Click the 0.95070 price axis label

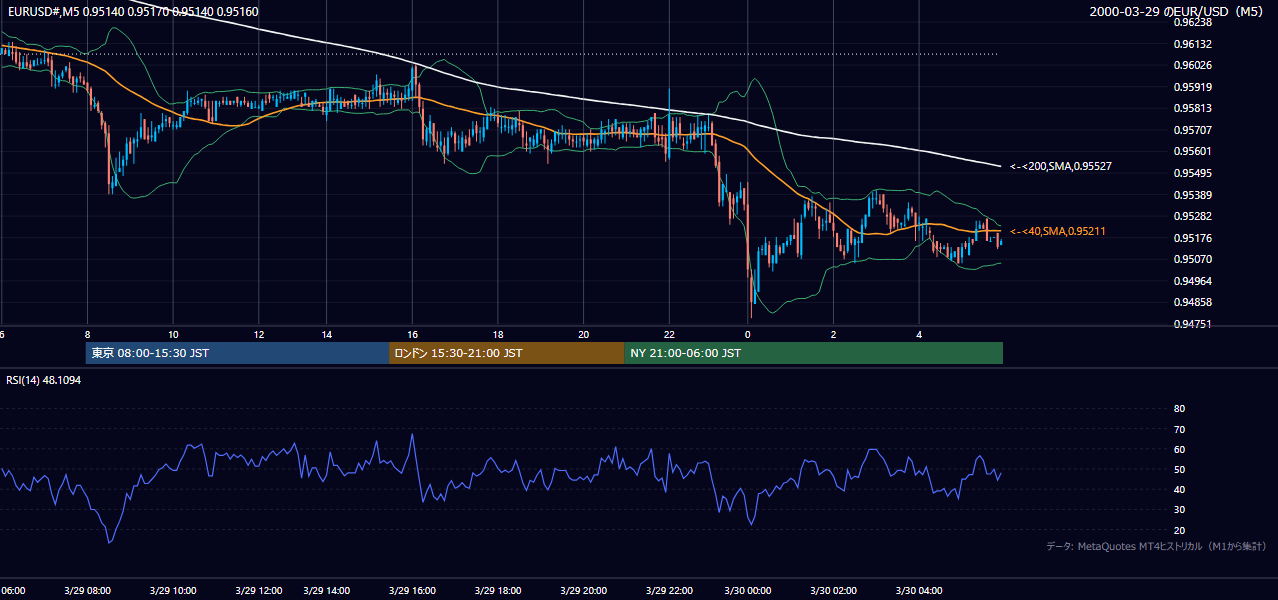(x=1192, y=259)
